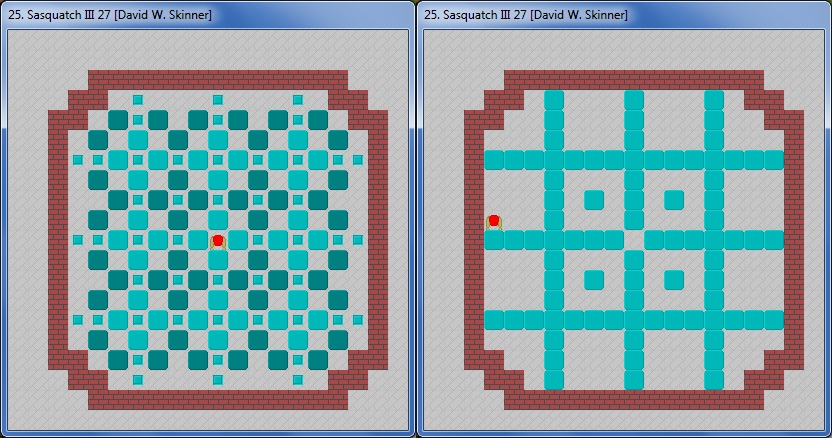Click light box directly below player, left window
The width and height of the screenshot is (832, 438).
click(218, 260)
